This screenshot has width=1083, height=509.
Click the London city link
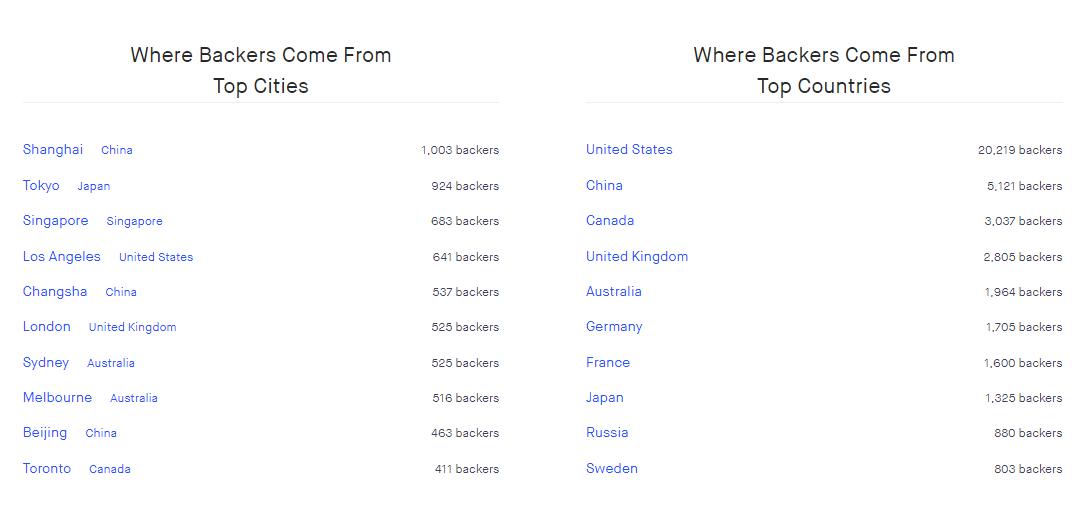47,327
